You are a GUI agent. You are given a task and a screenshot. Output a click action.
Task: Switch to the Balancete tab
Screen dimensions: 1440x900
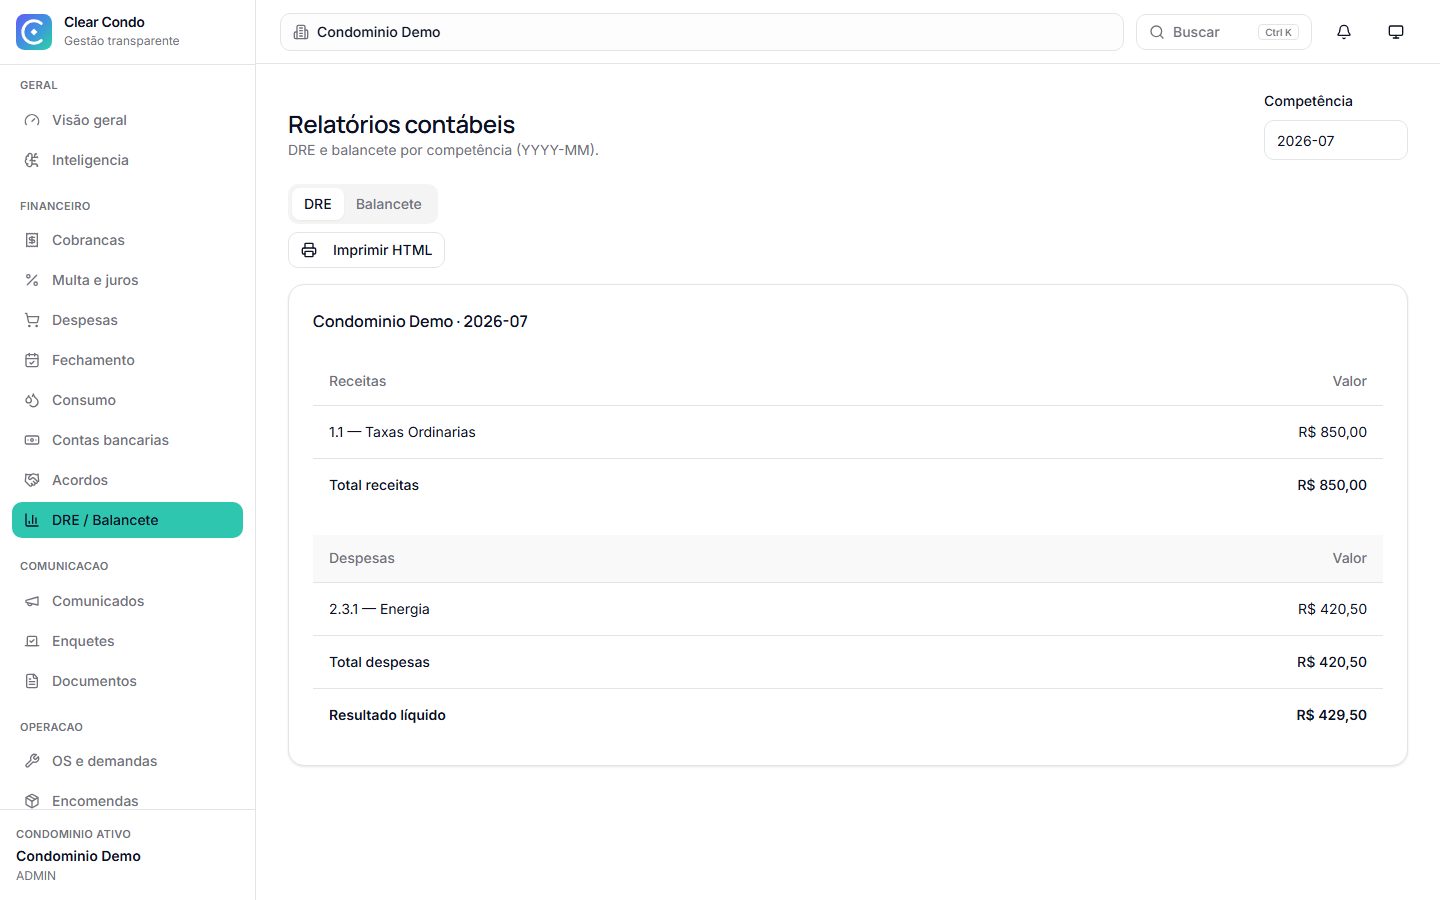389,204
